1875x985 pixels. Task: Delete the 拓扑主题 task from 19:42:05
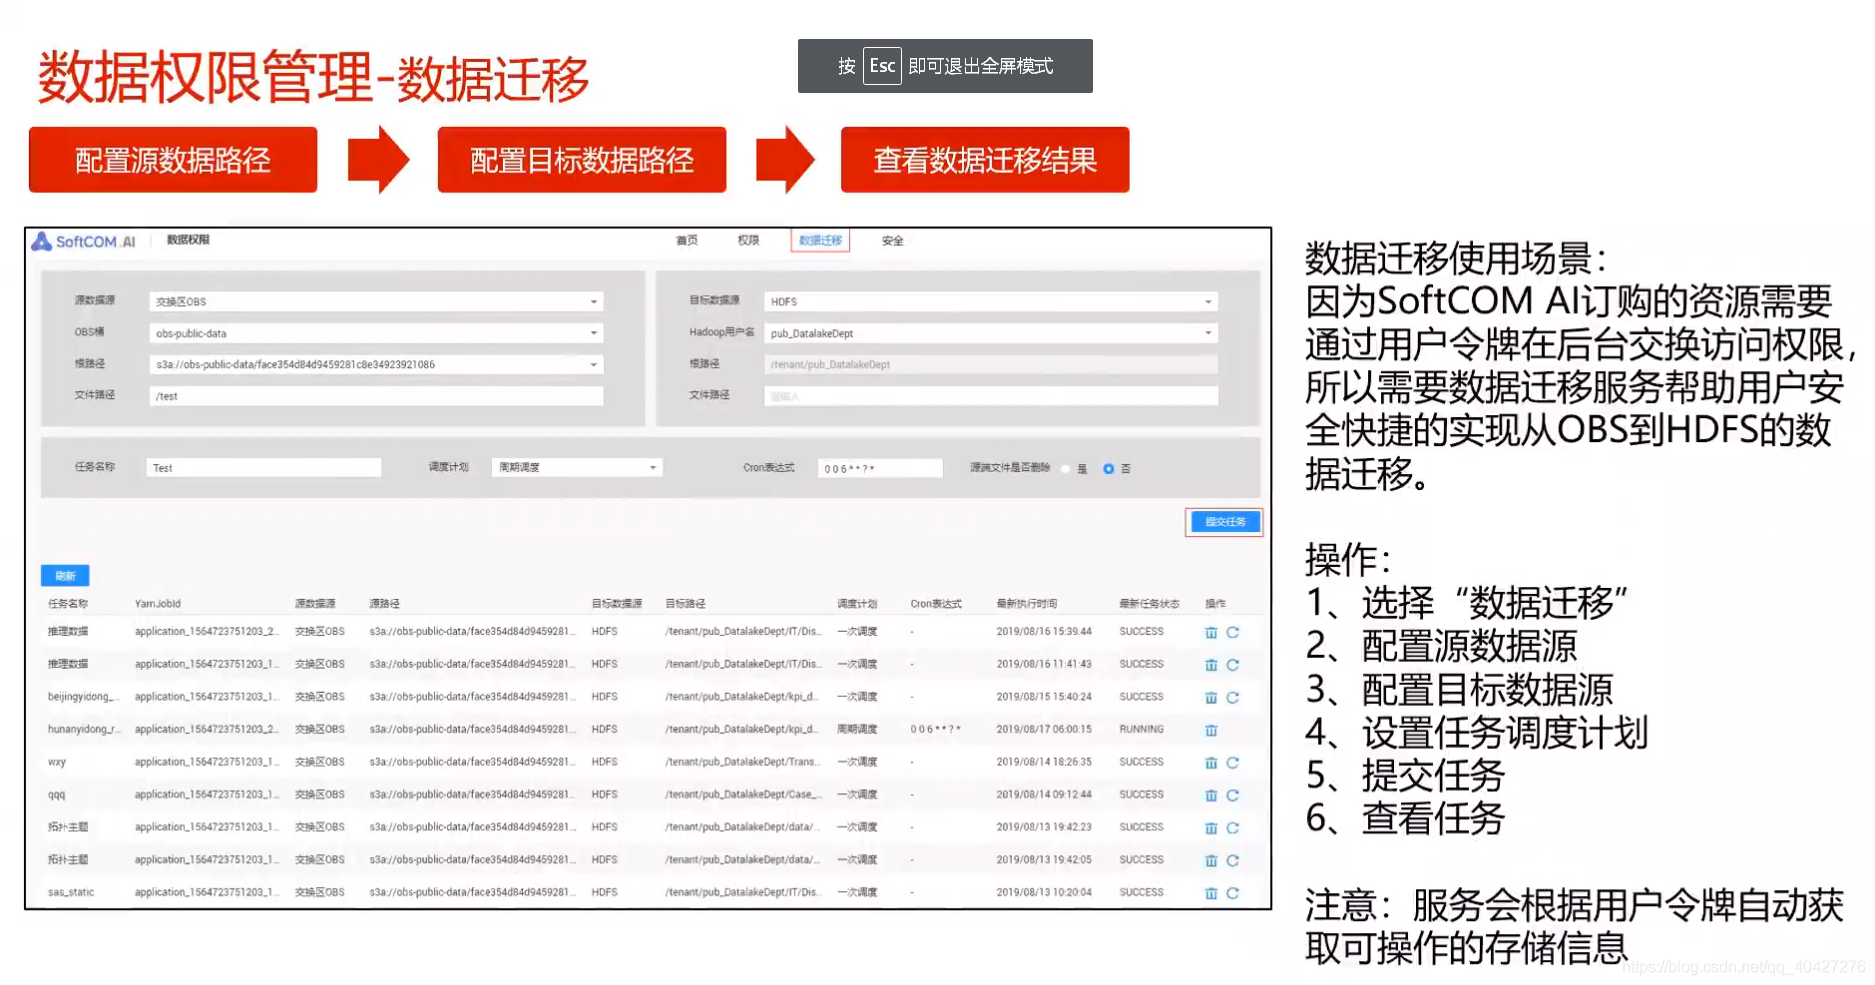(1211, 860)
